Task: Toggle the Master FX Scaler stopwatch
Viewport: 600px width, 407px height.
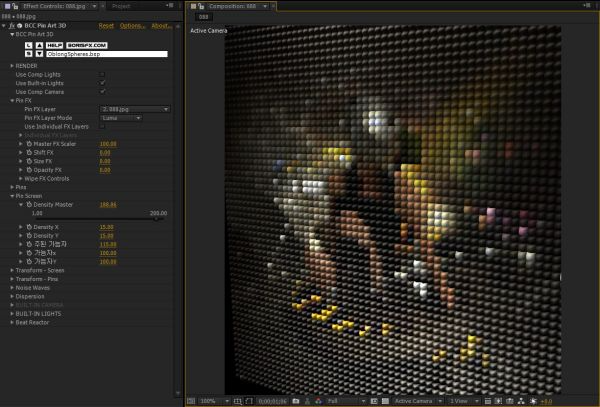Action: (x=29, y=144)
